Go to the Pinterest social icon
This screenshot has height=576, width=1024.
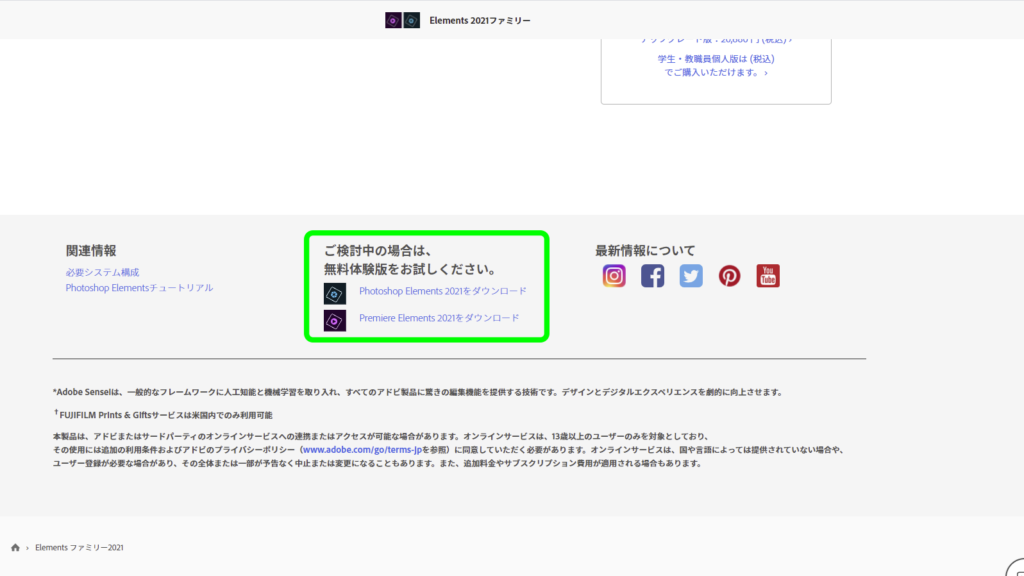point(729,276)
